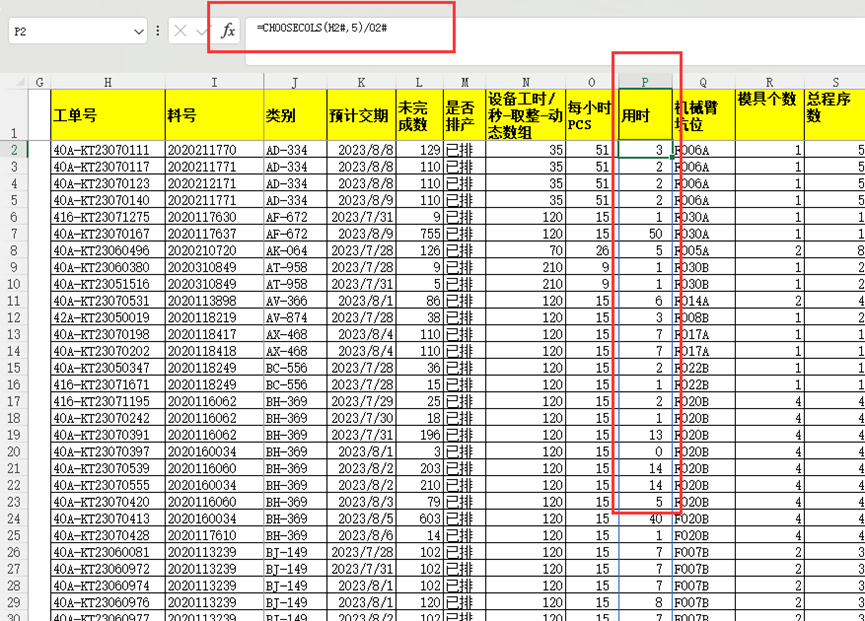The width and height of the screenshot is (865, 621).
Task: Click cell 40A-KT23070111
Action: pyautogui.click(x=108, y=150)
